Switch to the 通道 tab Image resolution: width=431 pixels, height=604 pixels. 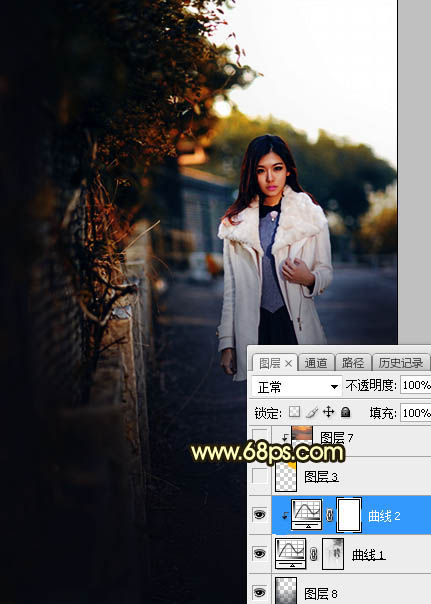tap(315, 363)
